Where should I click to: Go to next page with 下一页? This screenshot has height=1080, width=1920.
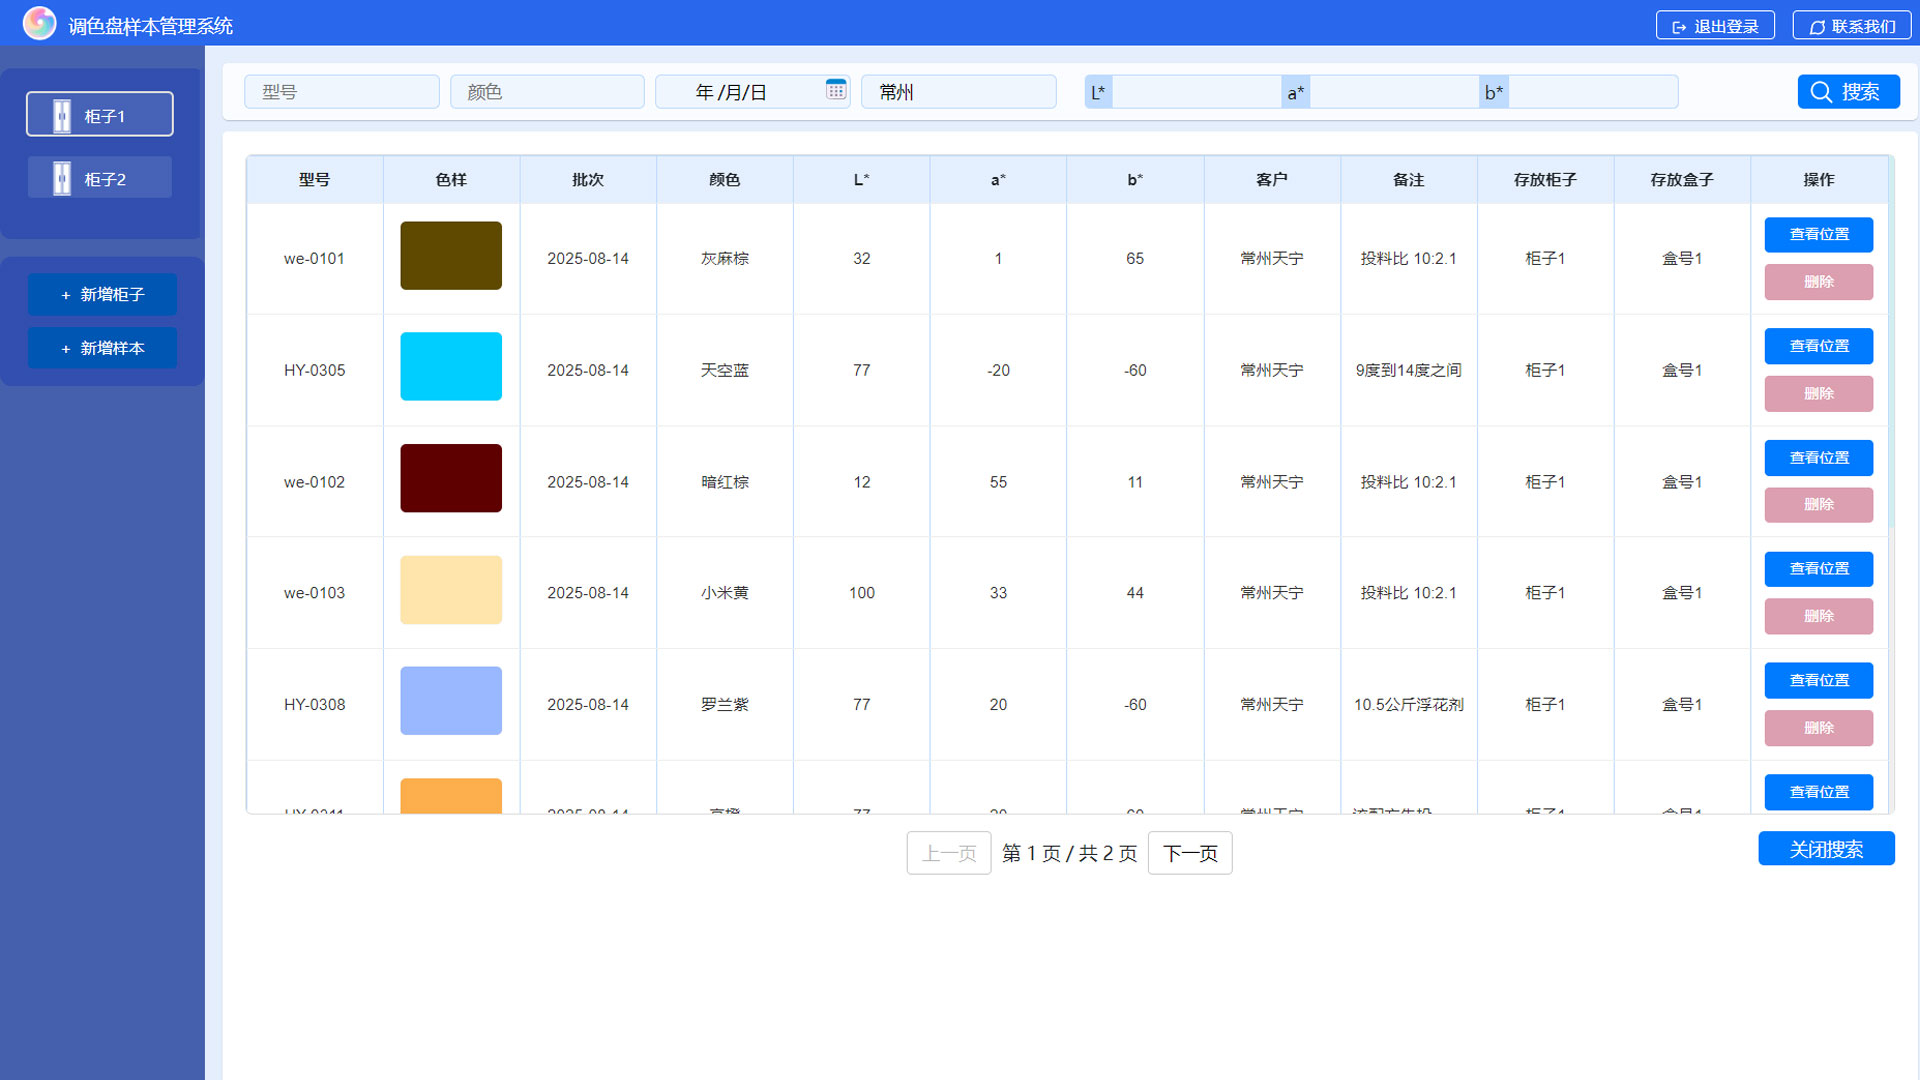1189,853
